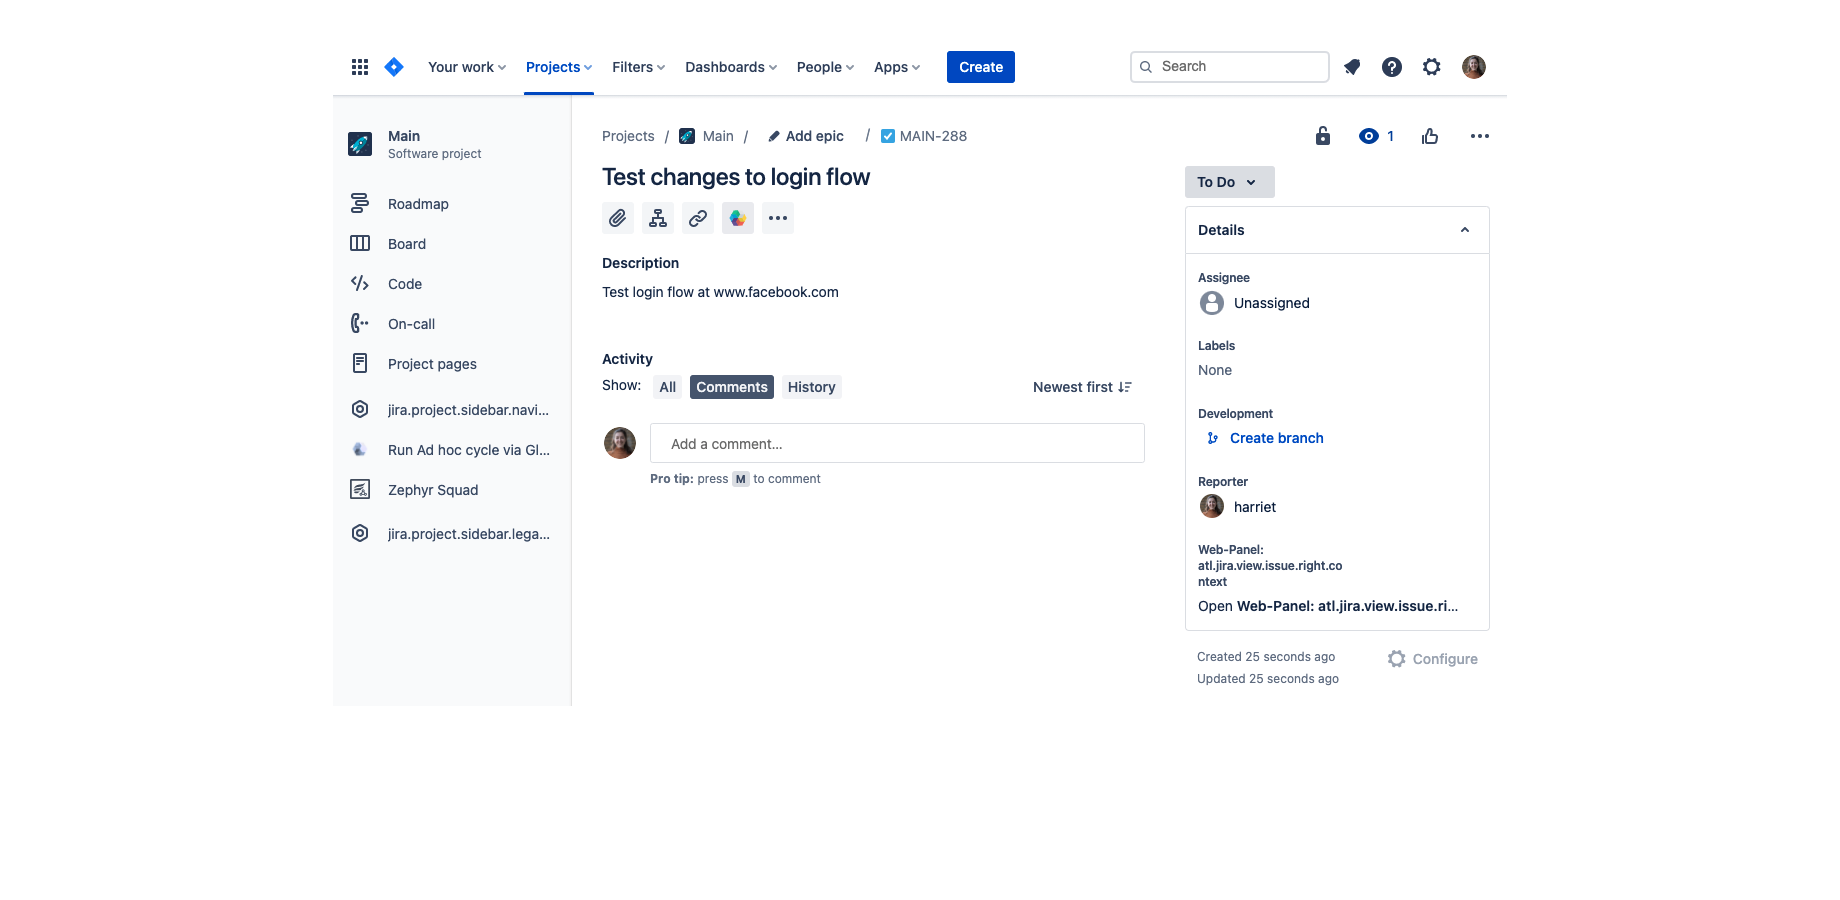The width and height of the screenshot is (1840, 900).
Task: Open the Dashboards menu
Action: (730, 66)
